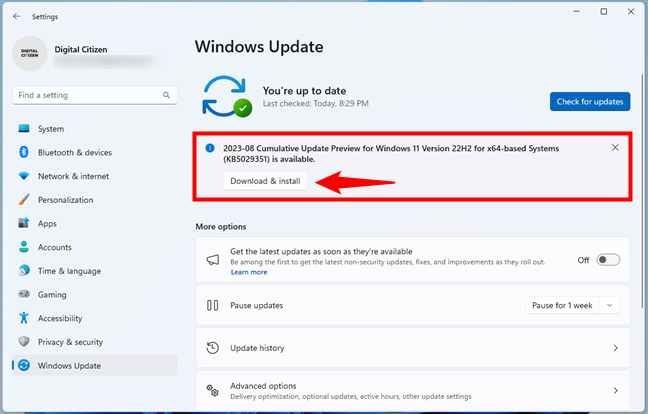Click the vertical scrollbar on the right
This screenshot has height=414, width=648.
tap(642, 190)
